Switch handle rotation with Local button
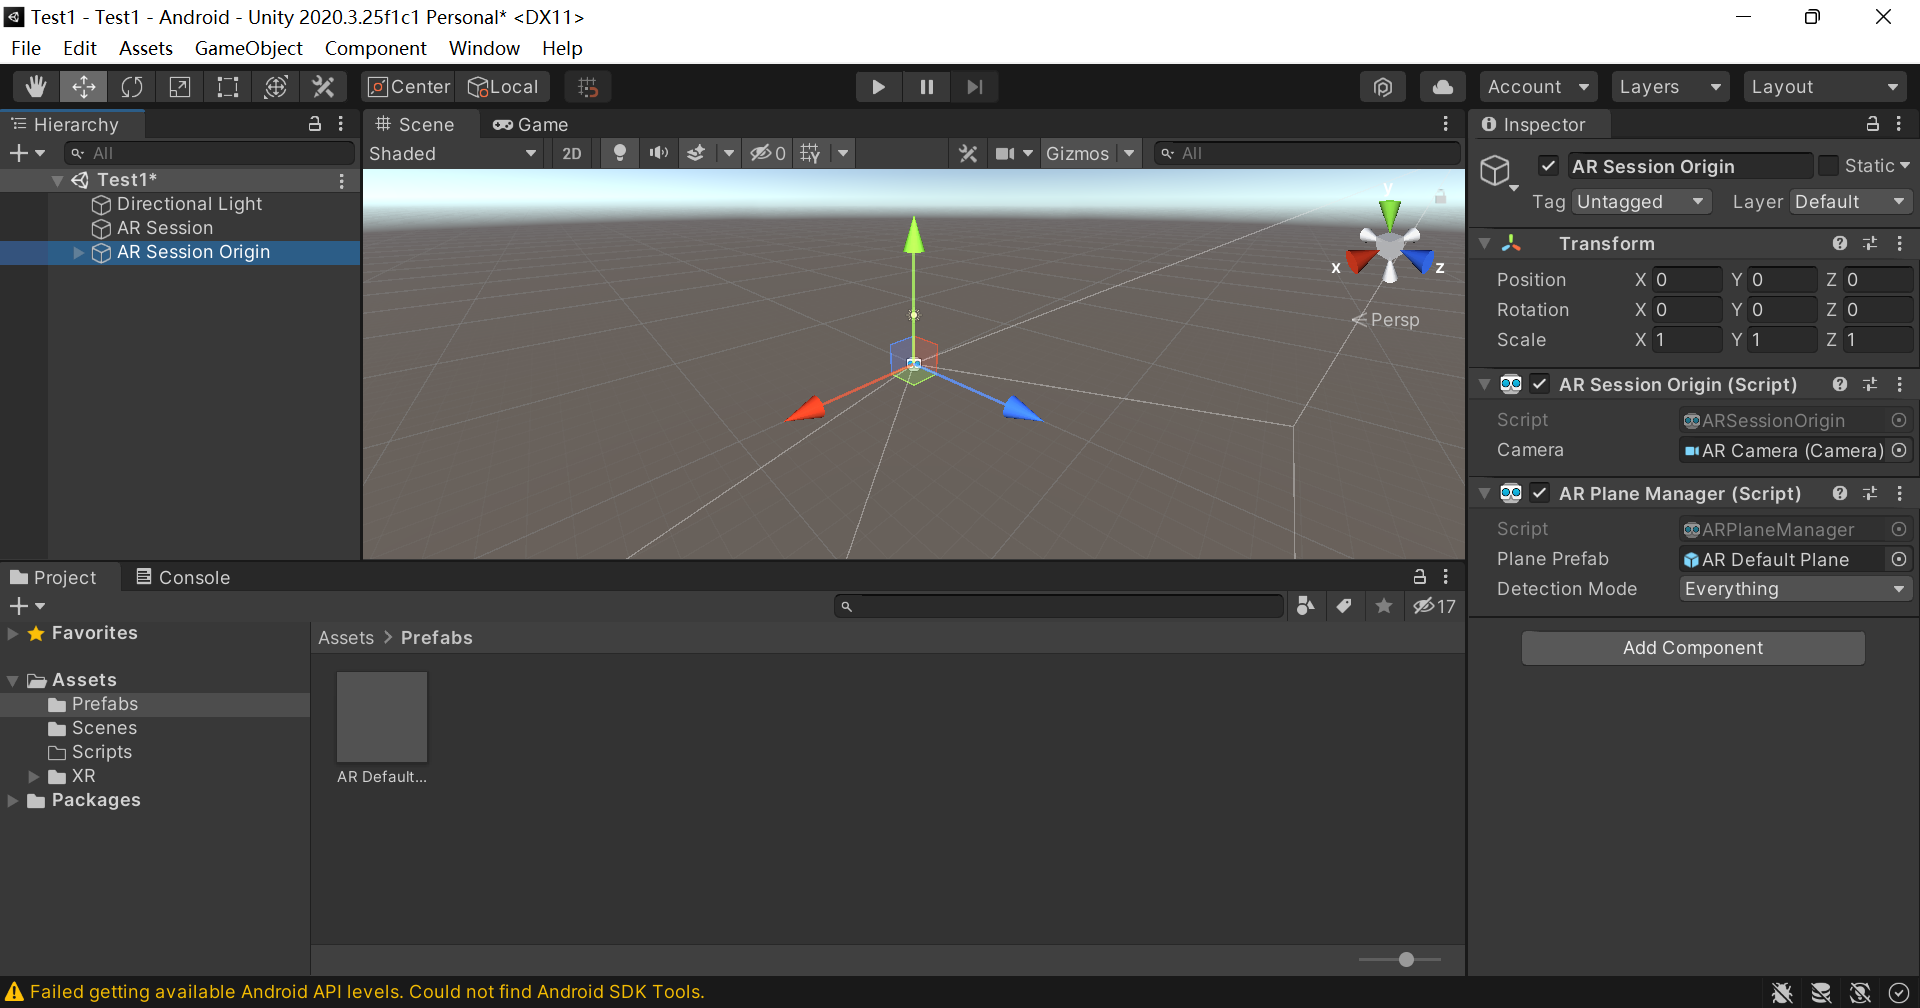 coord(503,87)
